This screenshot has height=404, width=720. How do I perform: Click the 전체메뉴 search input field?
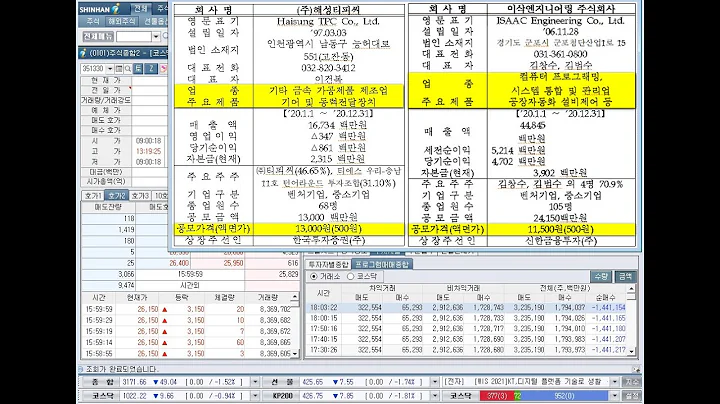134,36
